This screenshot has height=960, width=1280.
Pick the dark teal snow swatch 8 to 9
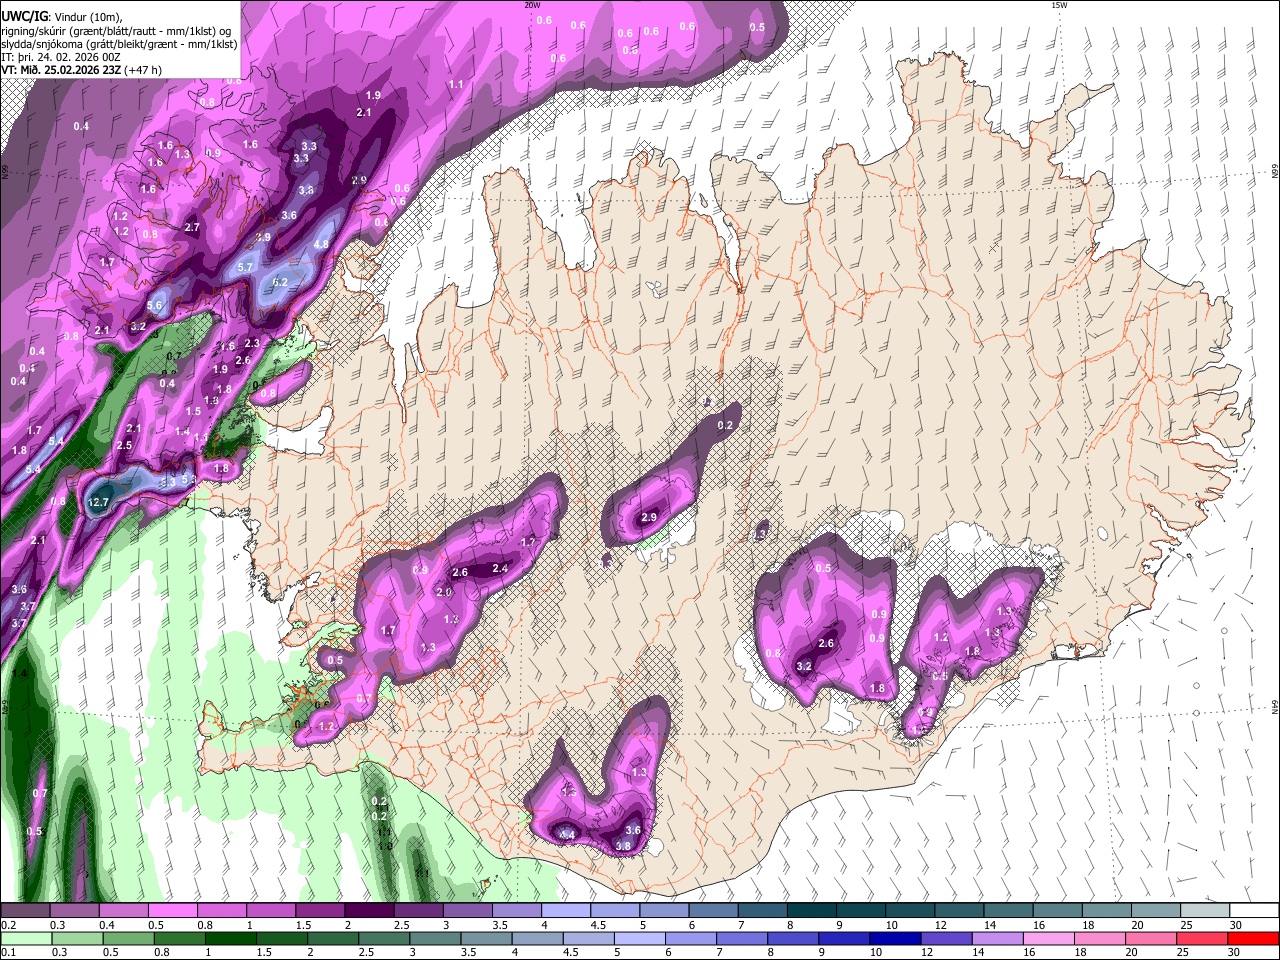(812, 911)
